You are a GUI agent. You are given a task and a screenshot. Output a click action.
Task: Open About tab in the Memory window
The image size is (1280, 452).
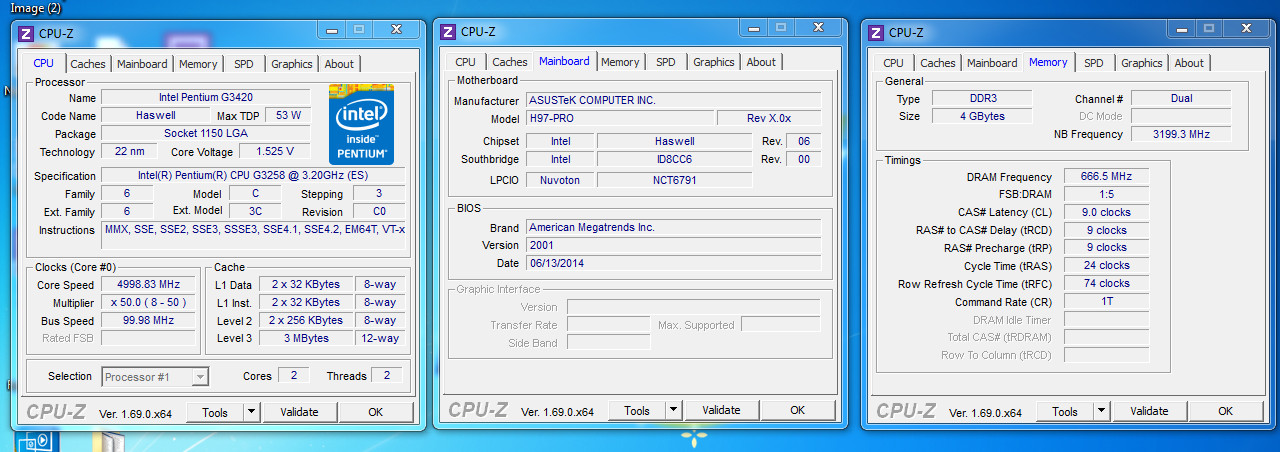1189,63
